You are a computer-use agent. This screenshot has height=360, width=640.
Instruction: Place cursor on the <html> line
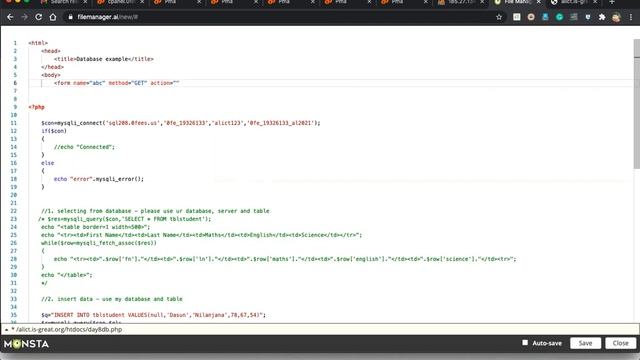click(38, 43)
